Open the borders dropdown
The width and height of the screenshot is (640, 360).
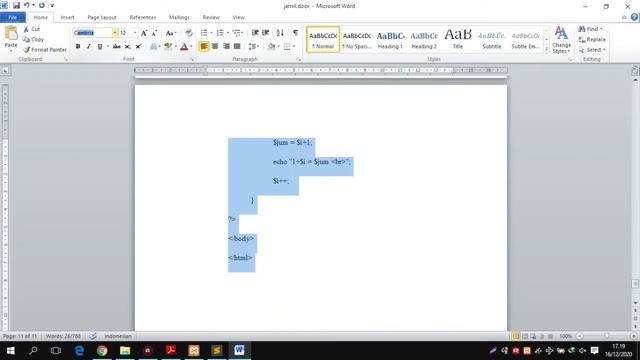(294, 47)
